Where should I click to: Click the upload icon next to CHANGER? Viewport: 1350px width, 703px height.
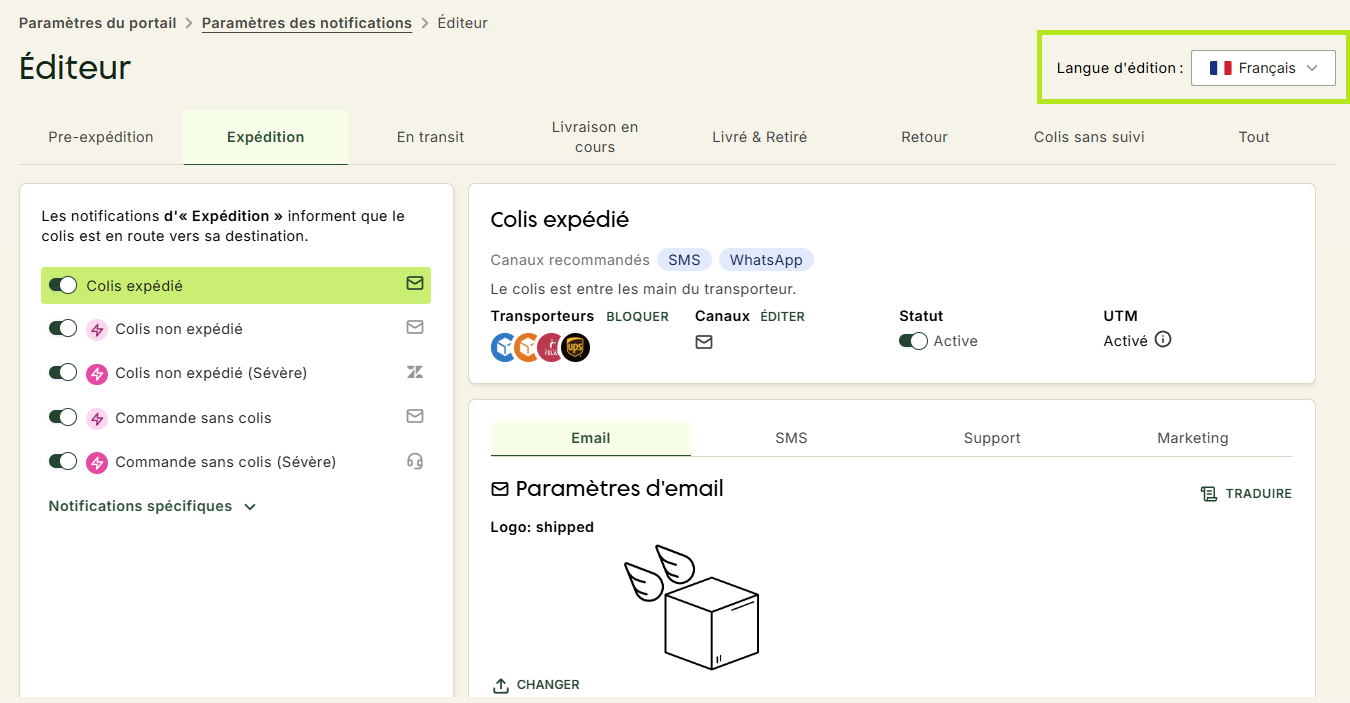point(501,686)
